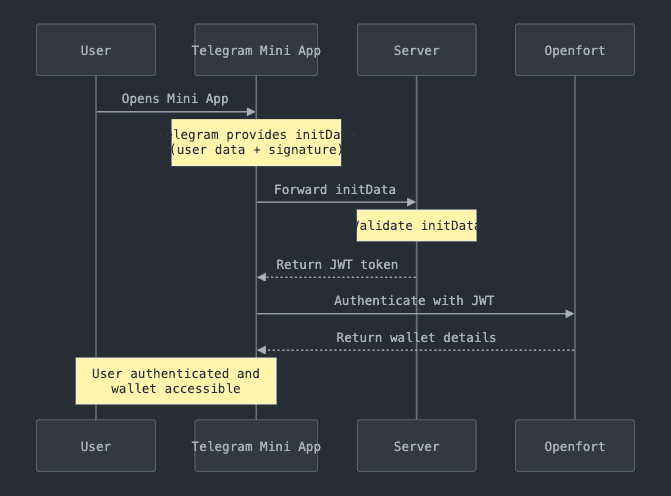671x496 pixels.
Task: Select the 'Forward initData' message label
Action: 335,189
